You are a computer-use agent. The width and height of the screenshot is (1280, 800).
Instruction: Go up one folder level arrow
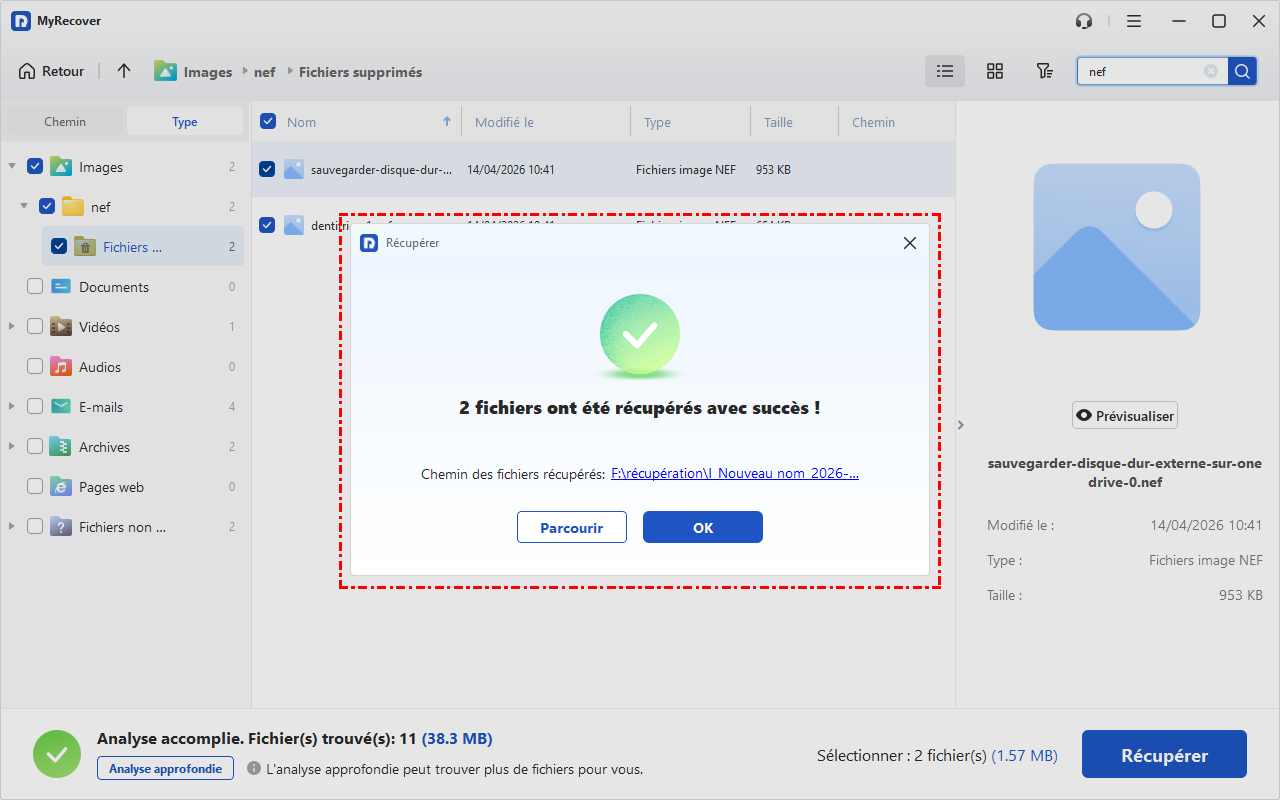124,71
